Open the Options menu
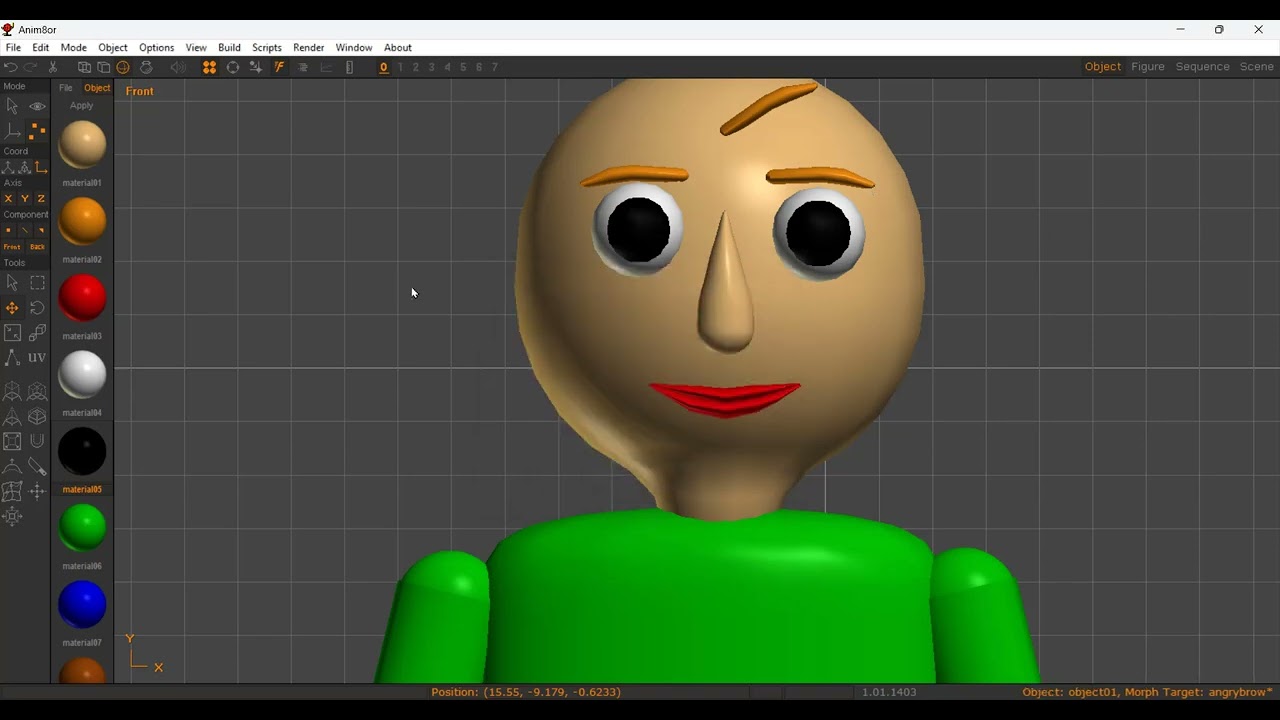Viewport: 1280px width, 720px height. pos(157,47)
